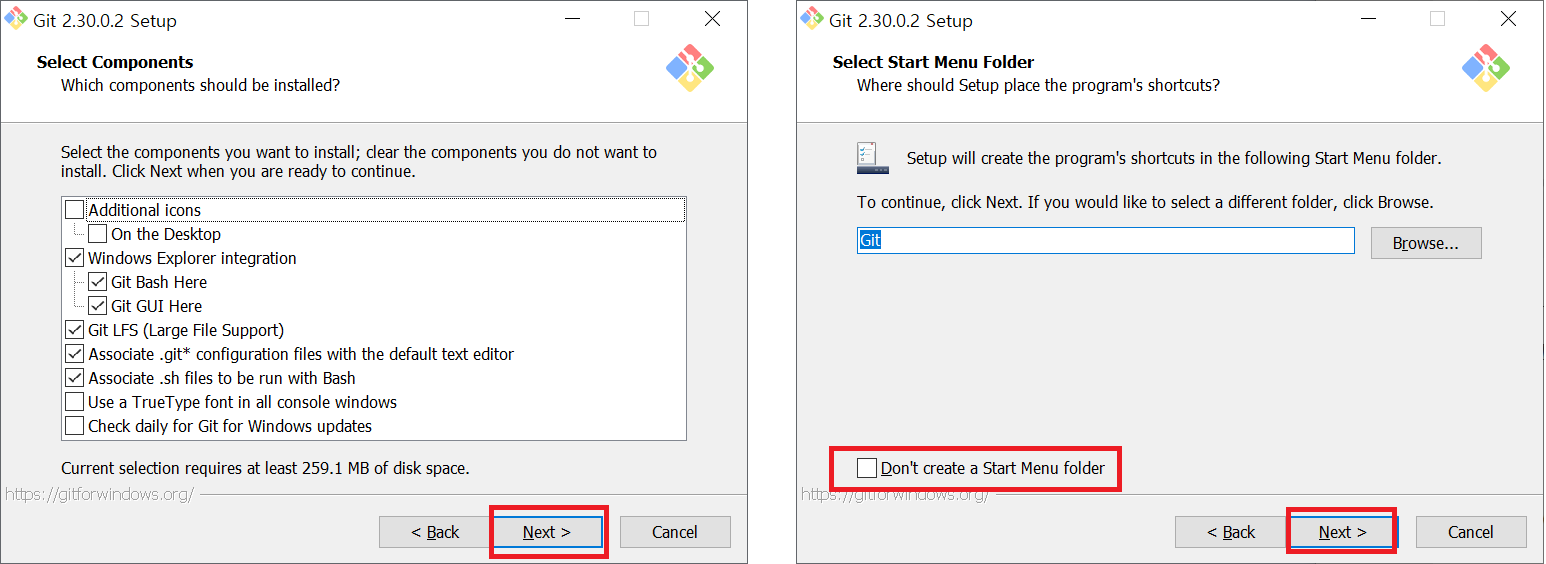1546x564 pixels.
Task: Disable Git Bash Here option
Action: [x=98, y=282]
